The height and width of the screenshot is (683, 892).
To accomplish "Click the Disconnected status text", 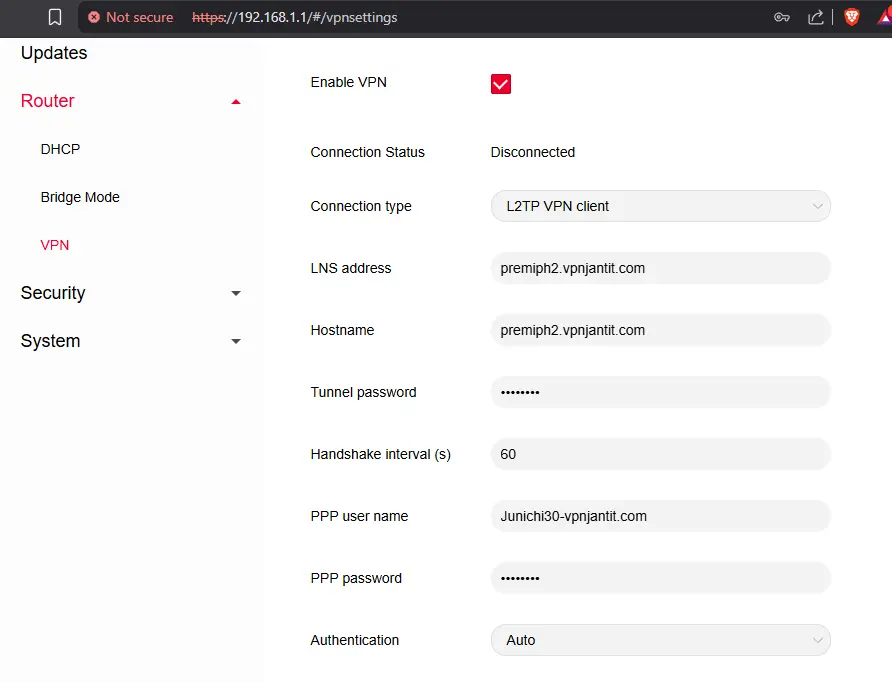I will pos(532,152).
